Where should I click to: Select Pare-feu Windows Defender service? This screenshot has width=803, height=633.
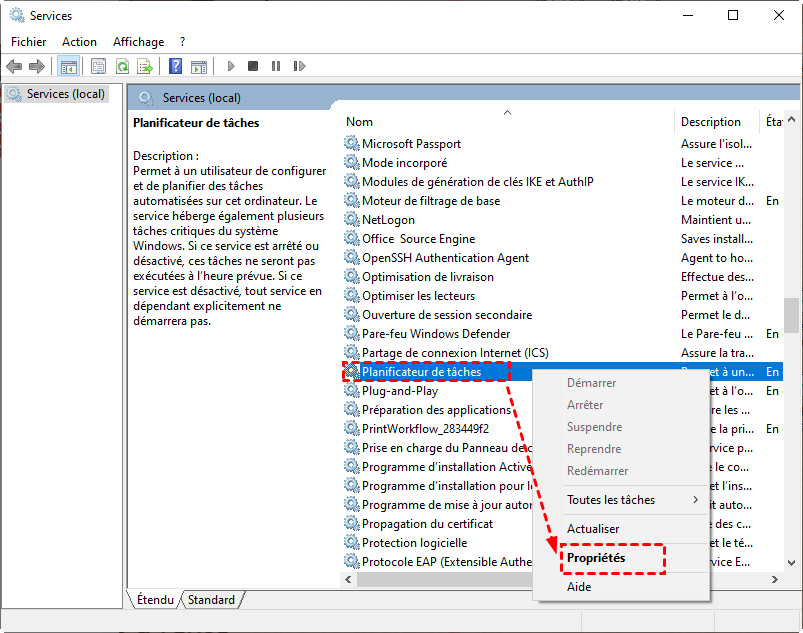tap(436, 333)
